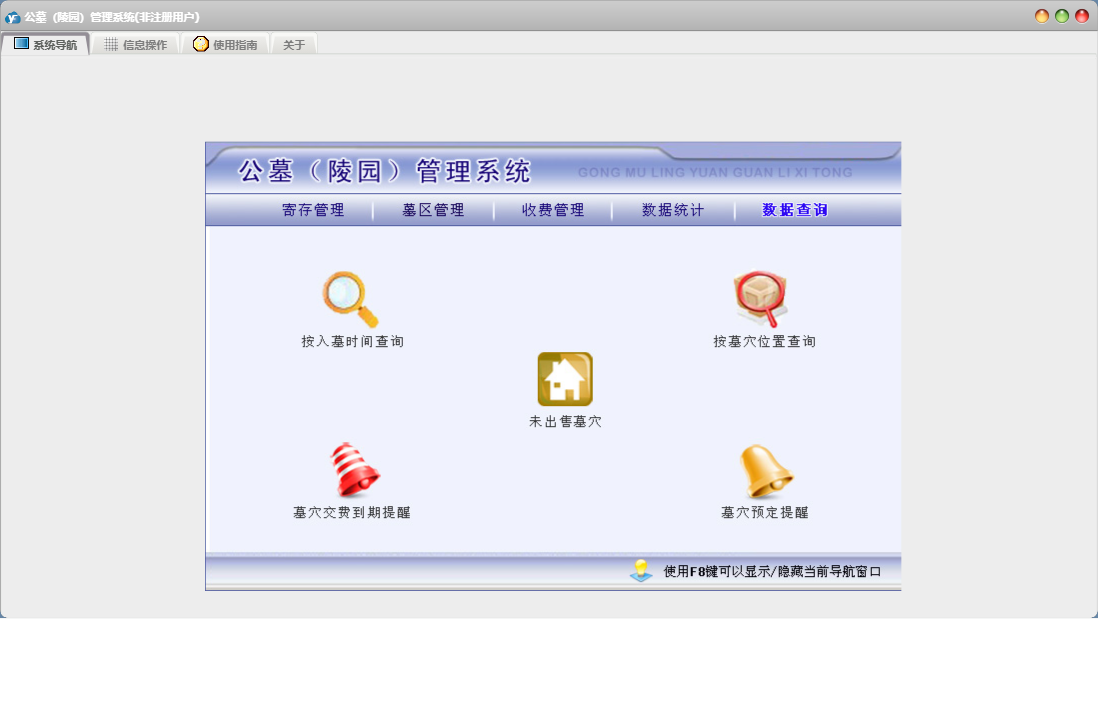Open the 按入墓时间查询 magnifier icon

click(x=351, y=300)
